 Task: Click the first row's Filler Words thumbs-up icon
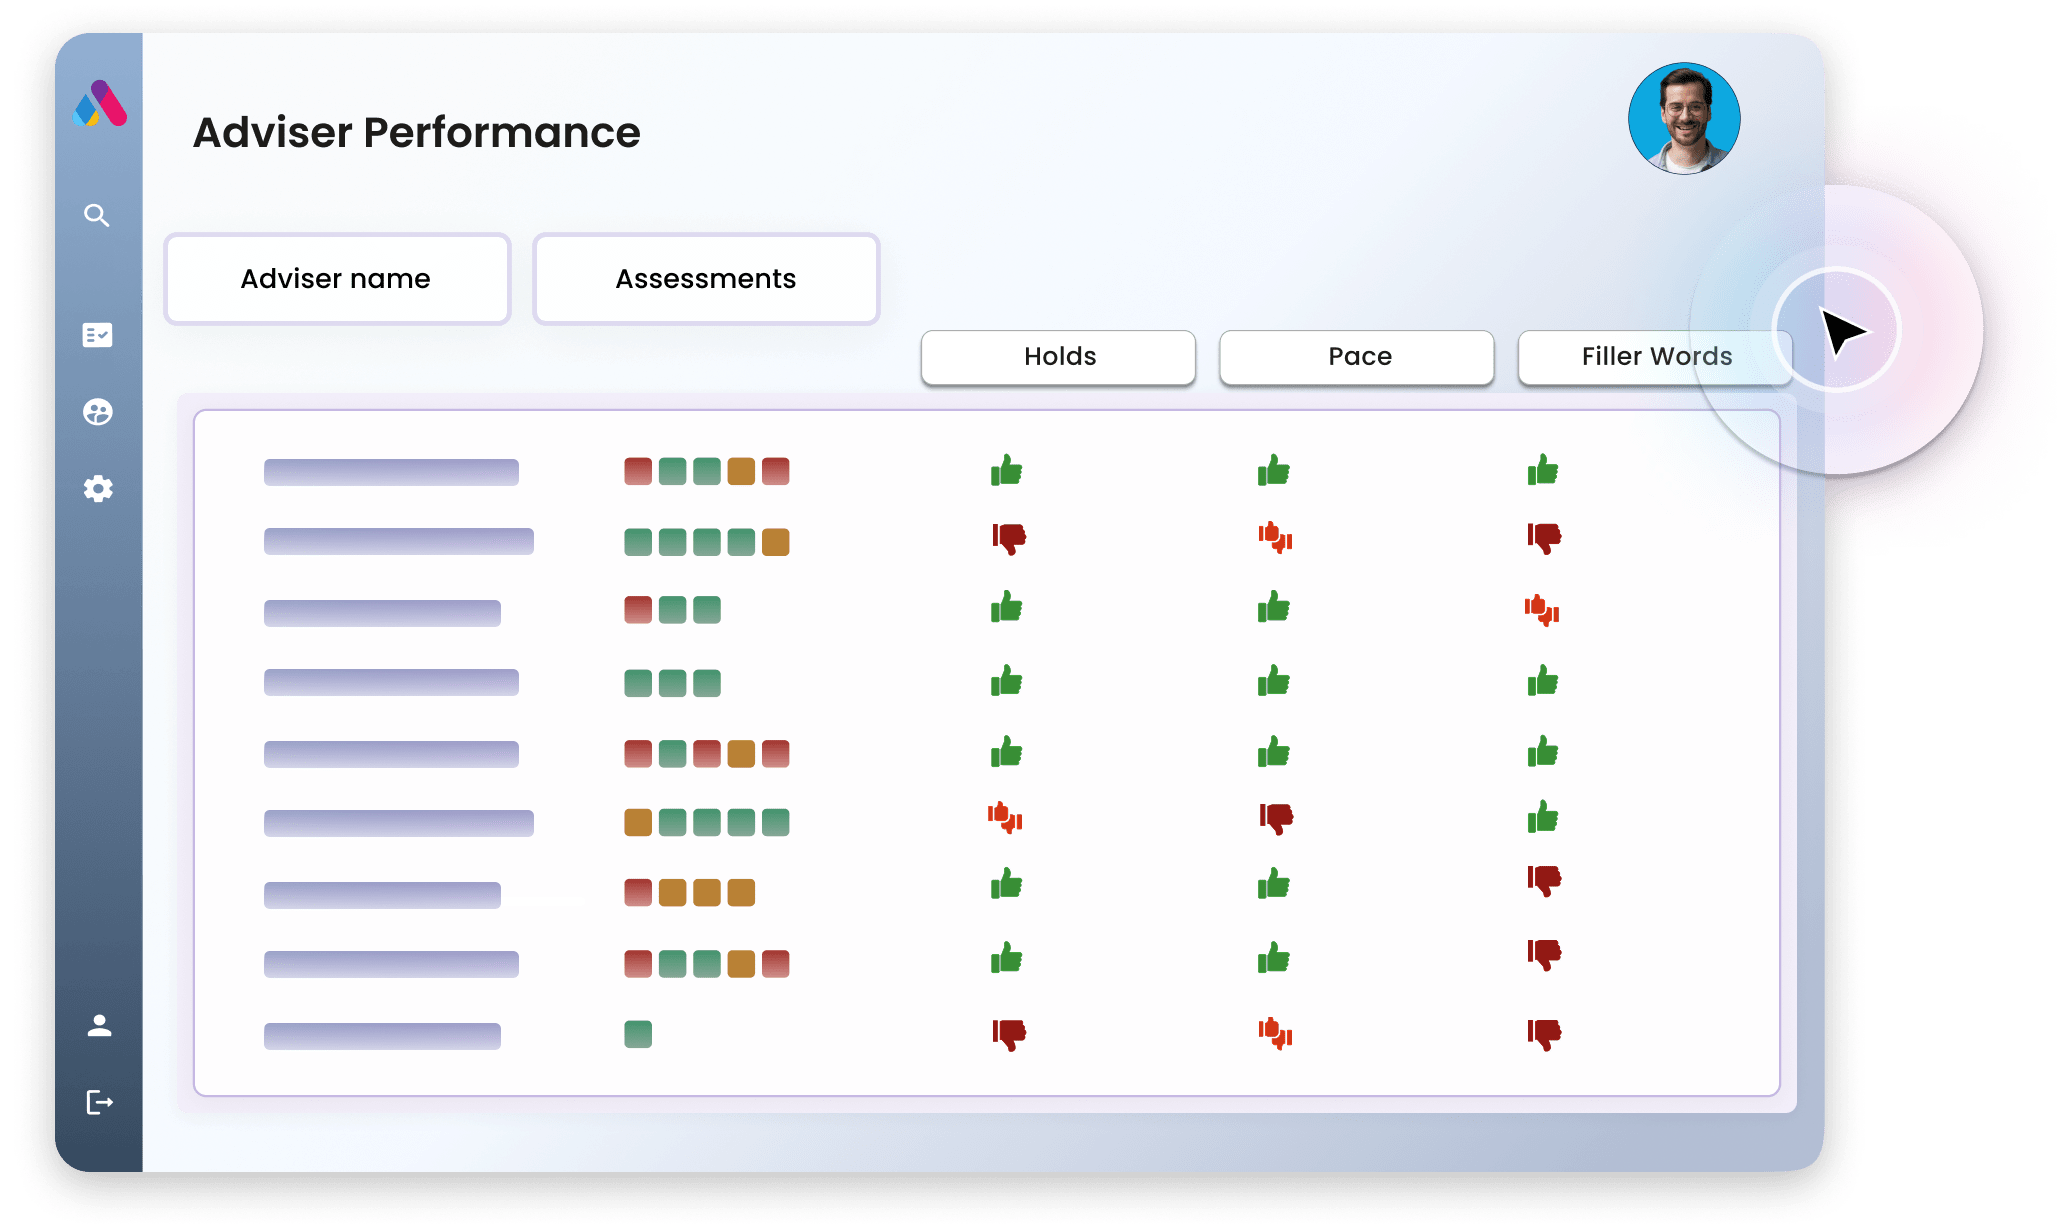click(x=1543, y=470)
